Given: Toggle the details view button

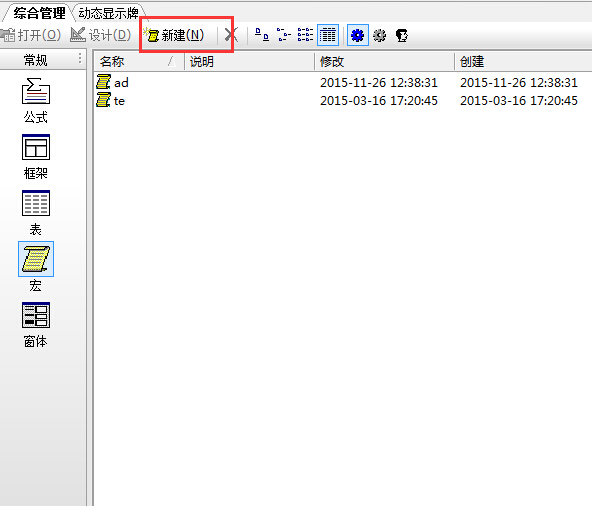Looking at the screenshot, I should [x=328, y=35].
